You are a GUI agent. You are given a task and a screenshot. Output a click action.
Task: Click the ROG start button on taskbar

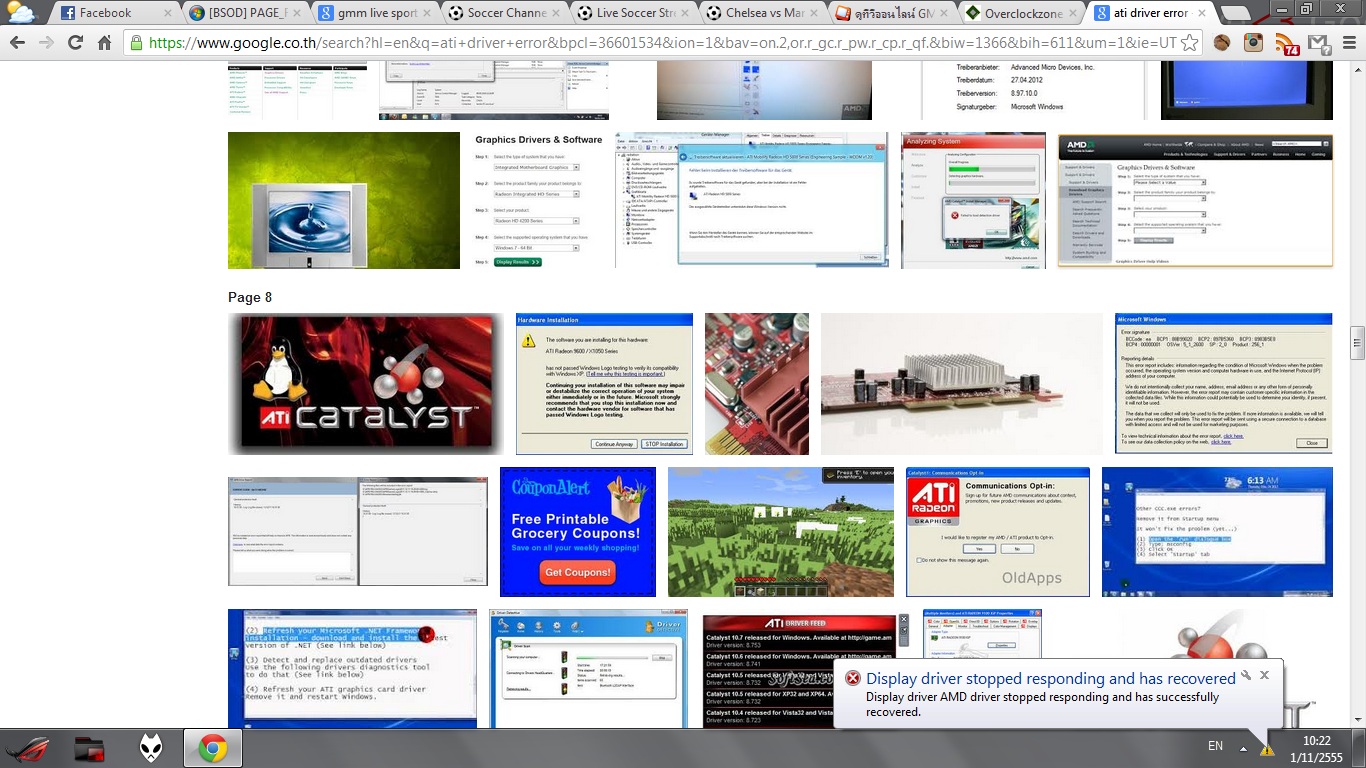tap(28, 748)
